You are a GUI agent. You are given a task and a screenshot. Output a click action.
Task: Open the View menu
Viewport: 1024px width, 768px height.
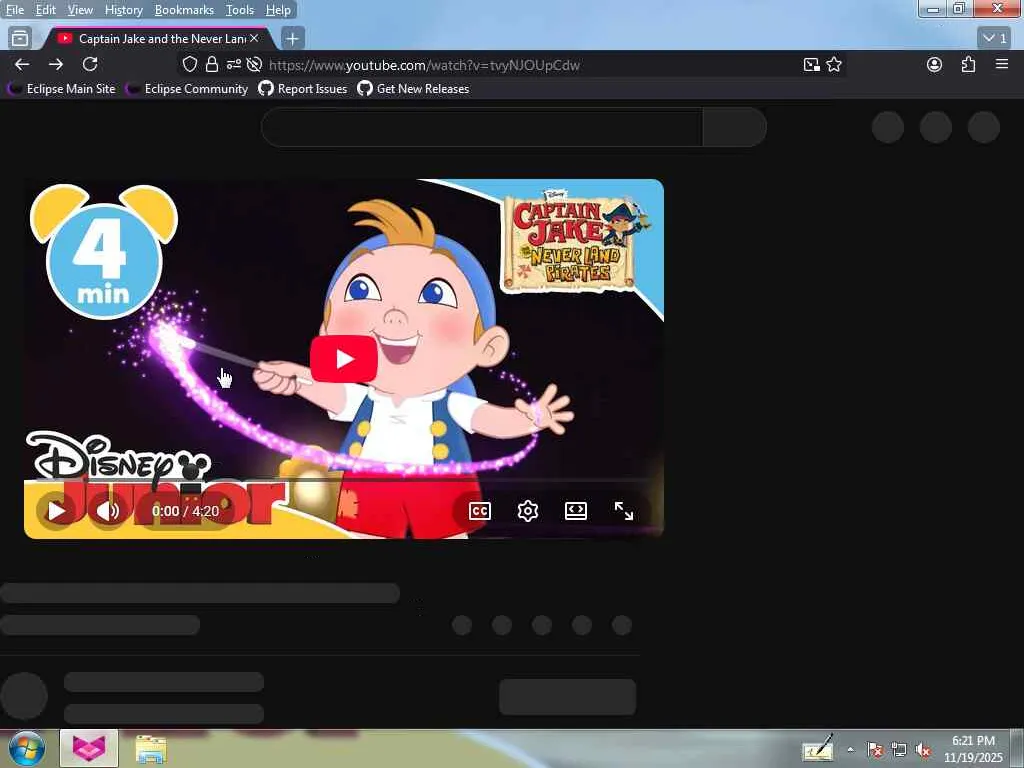pos(80,10)
